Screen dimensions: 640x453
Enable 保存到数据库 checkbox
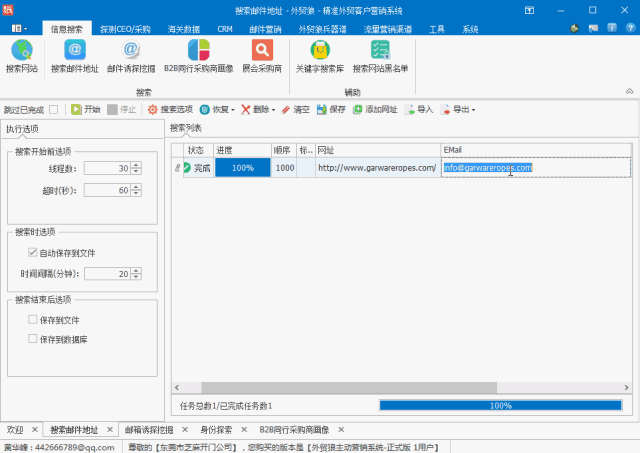33,339
